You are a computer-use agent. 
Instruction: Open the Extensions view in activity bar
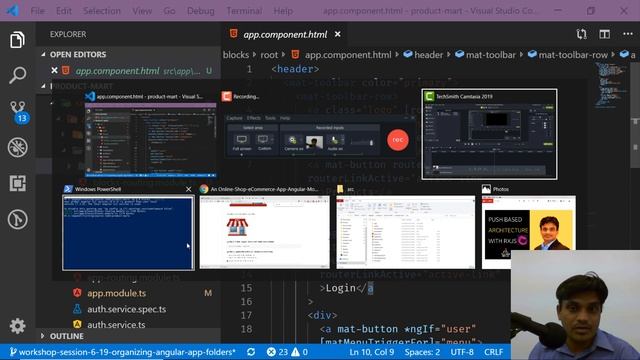18,183
